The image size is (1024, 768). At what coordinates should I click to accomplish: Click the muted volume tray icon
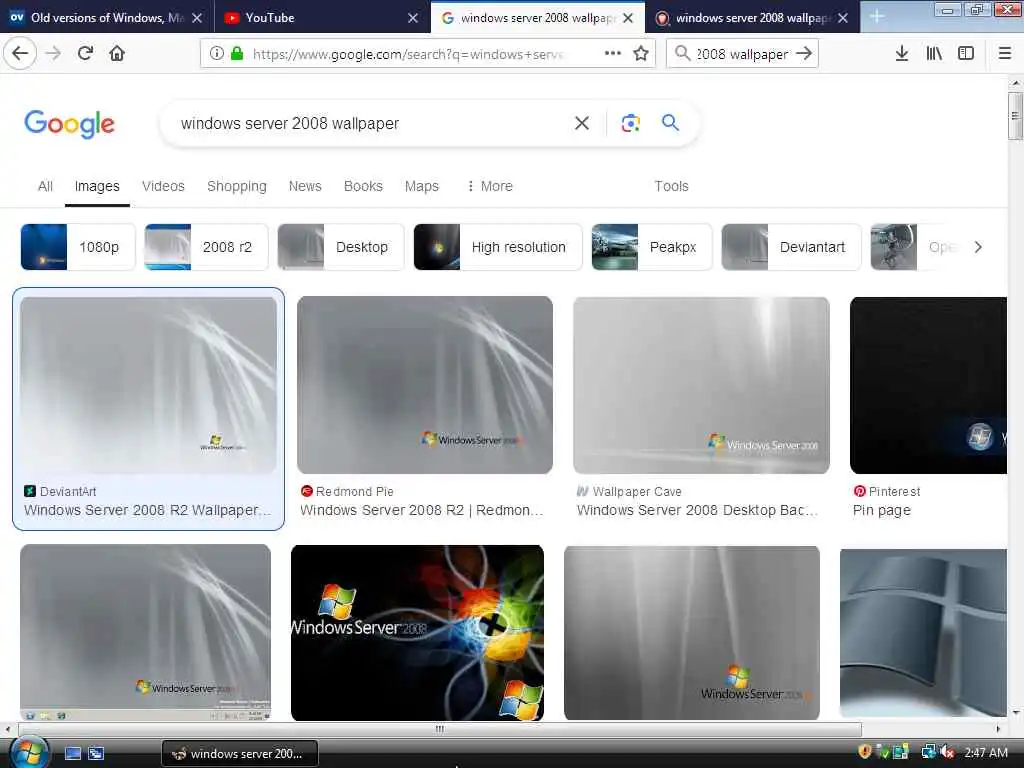[948, 752]
